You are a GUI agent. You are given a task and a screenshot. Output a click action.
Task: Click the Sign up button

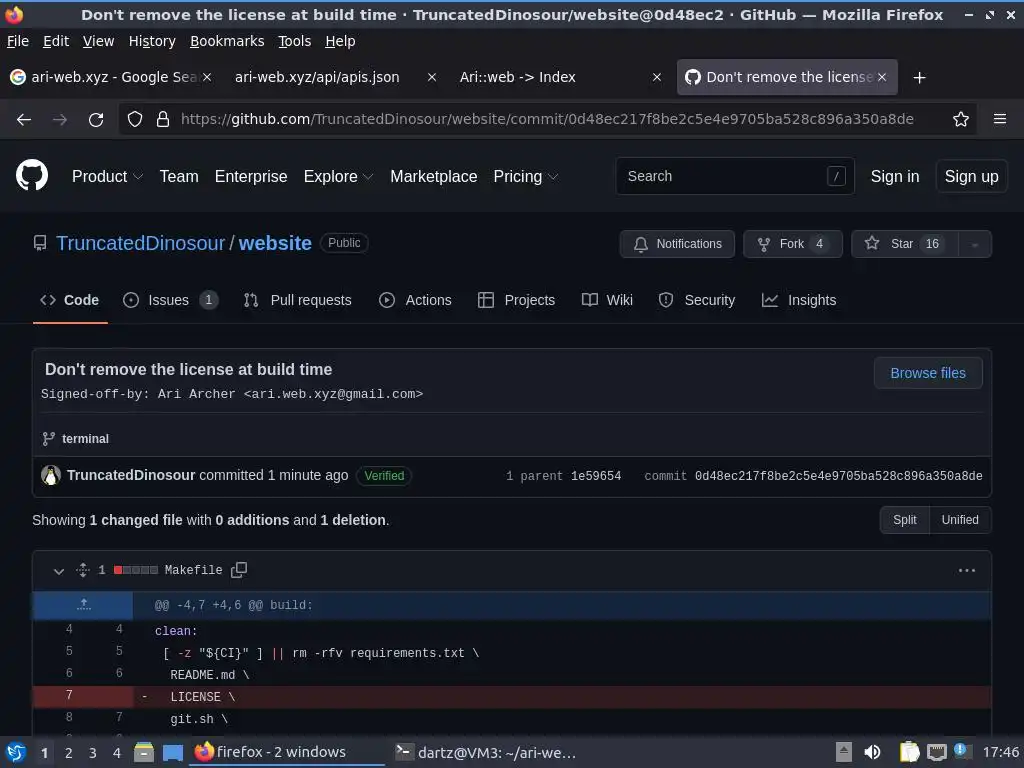coord(971,176)
